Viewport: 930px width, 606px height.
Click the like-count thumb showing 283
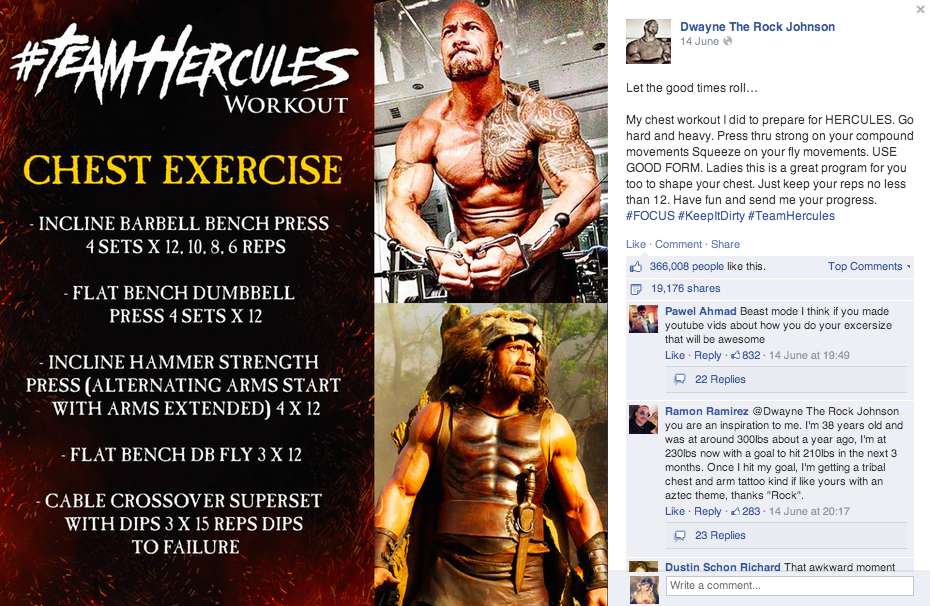pyautogui.click(x=735, y=511)
